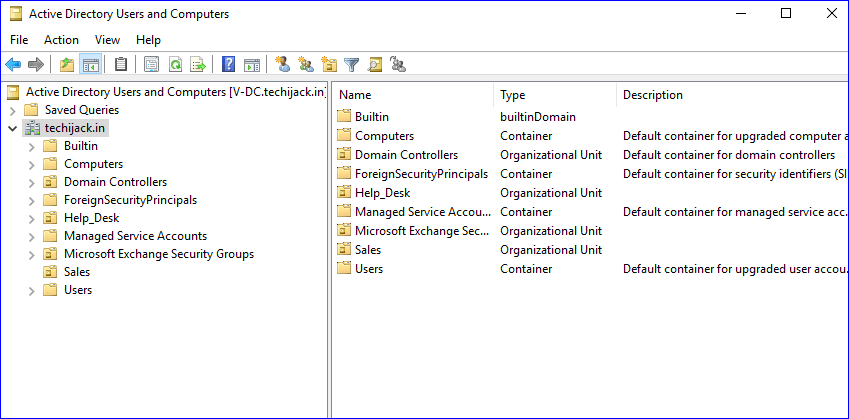Open Help via blue question mark icon
849x419 pixels.
229,65
